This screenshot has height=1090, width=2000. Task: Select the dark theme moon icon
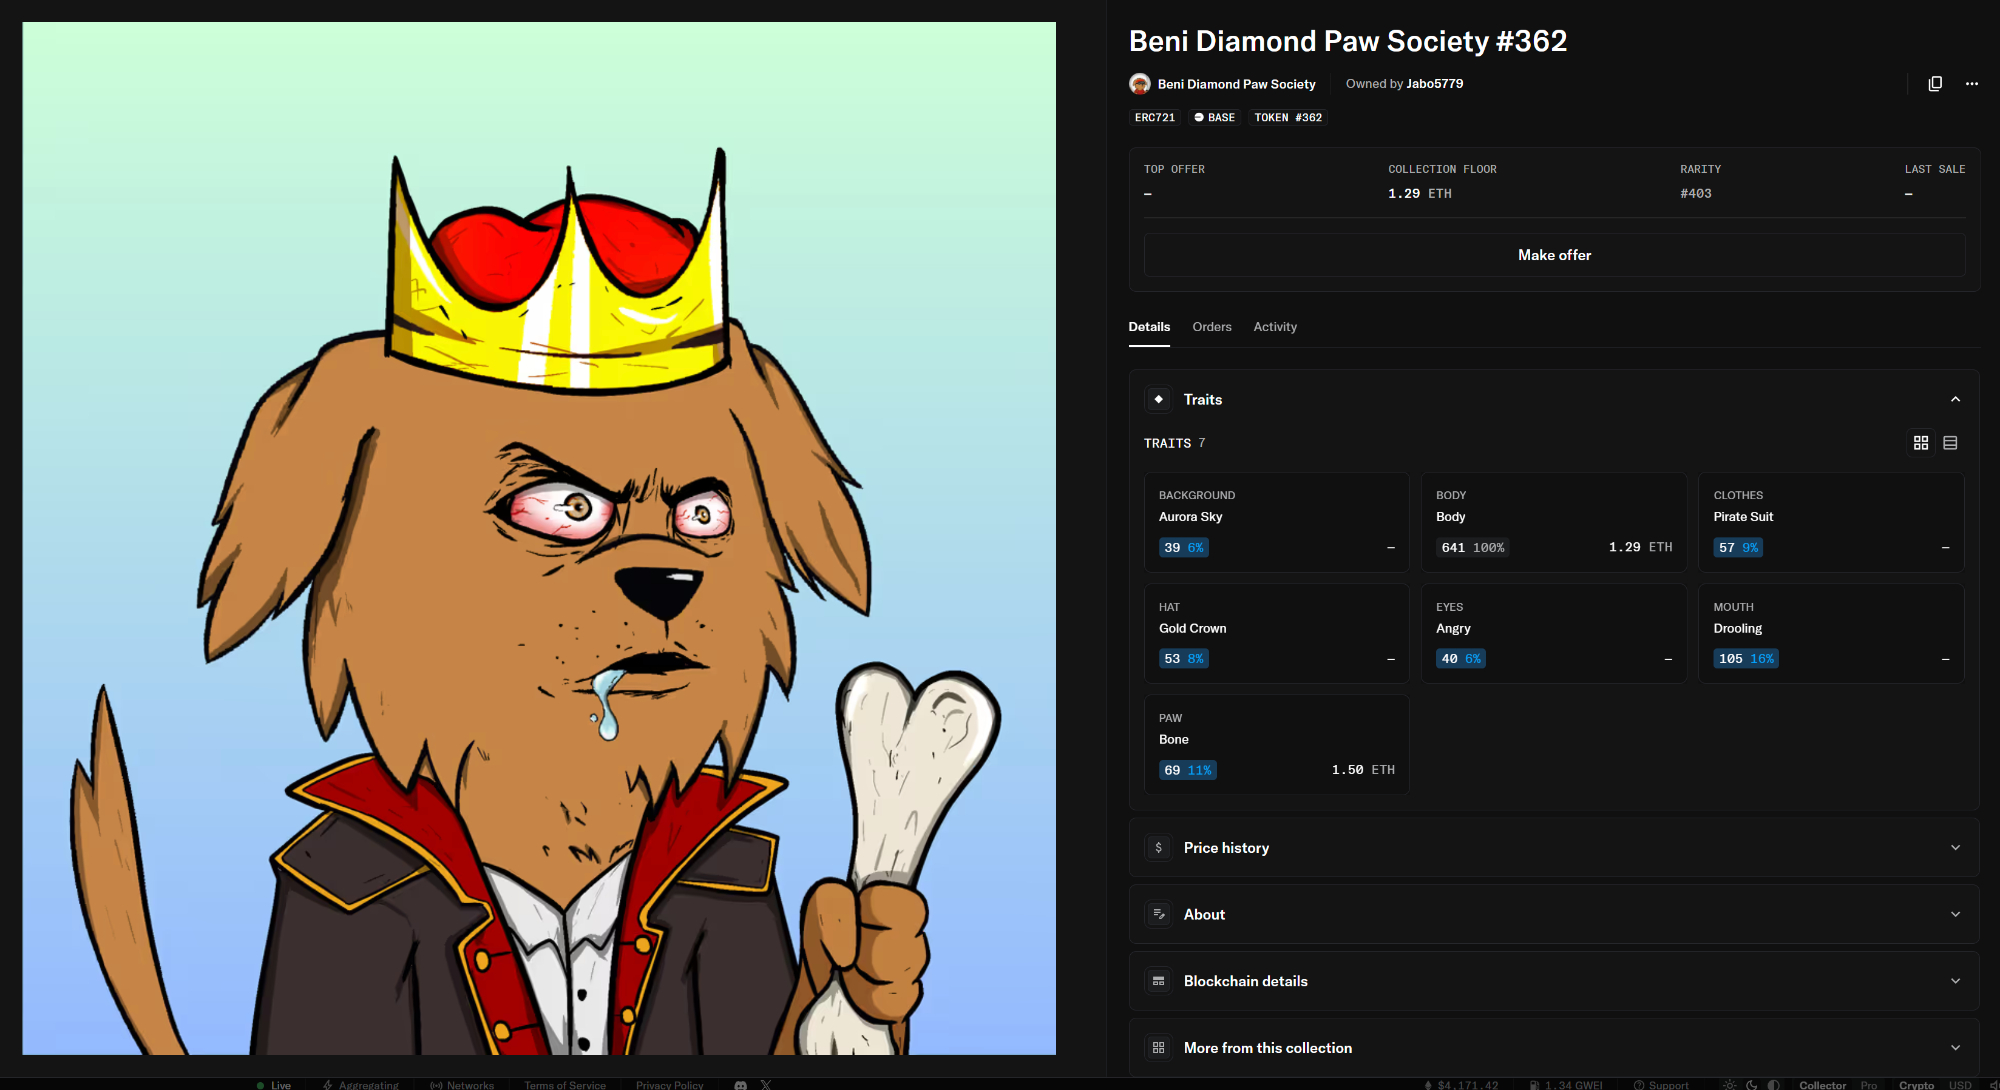pos(1752,1085)
